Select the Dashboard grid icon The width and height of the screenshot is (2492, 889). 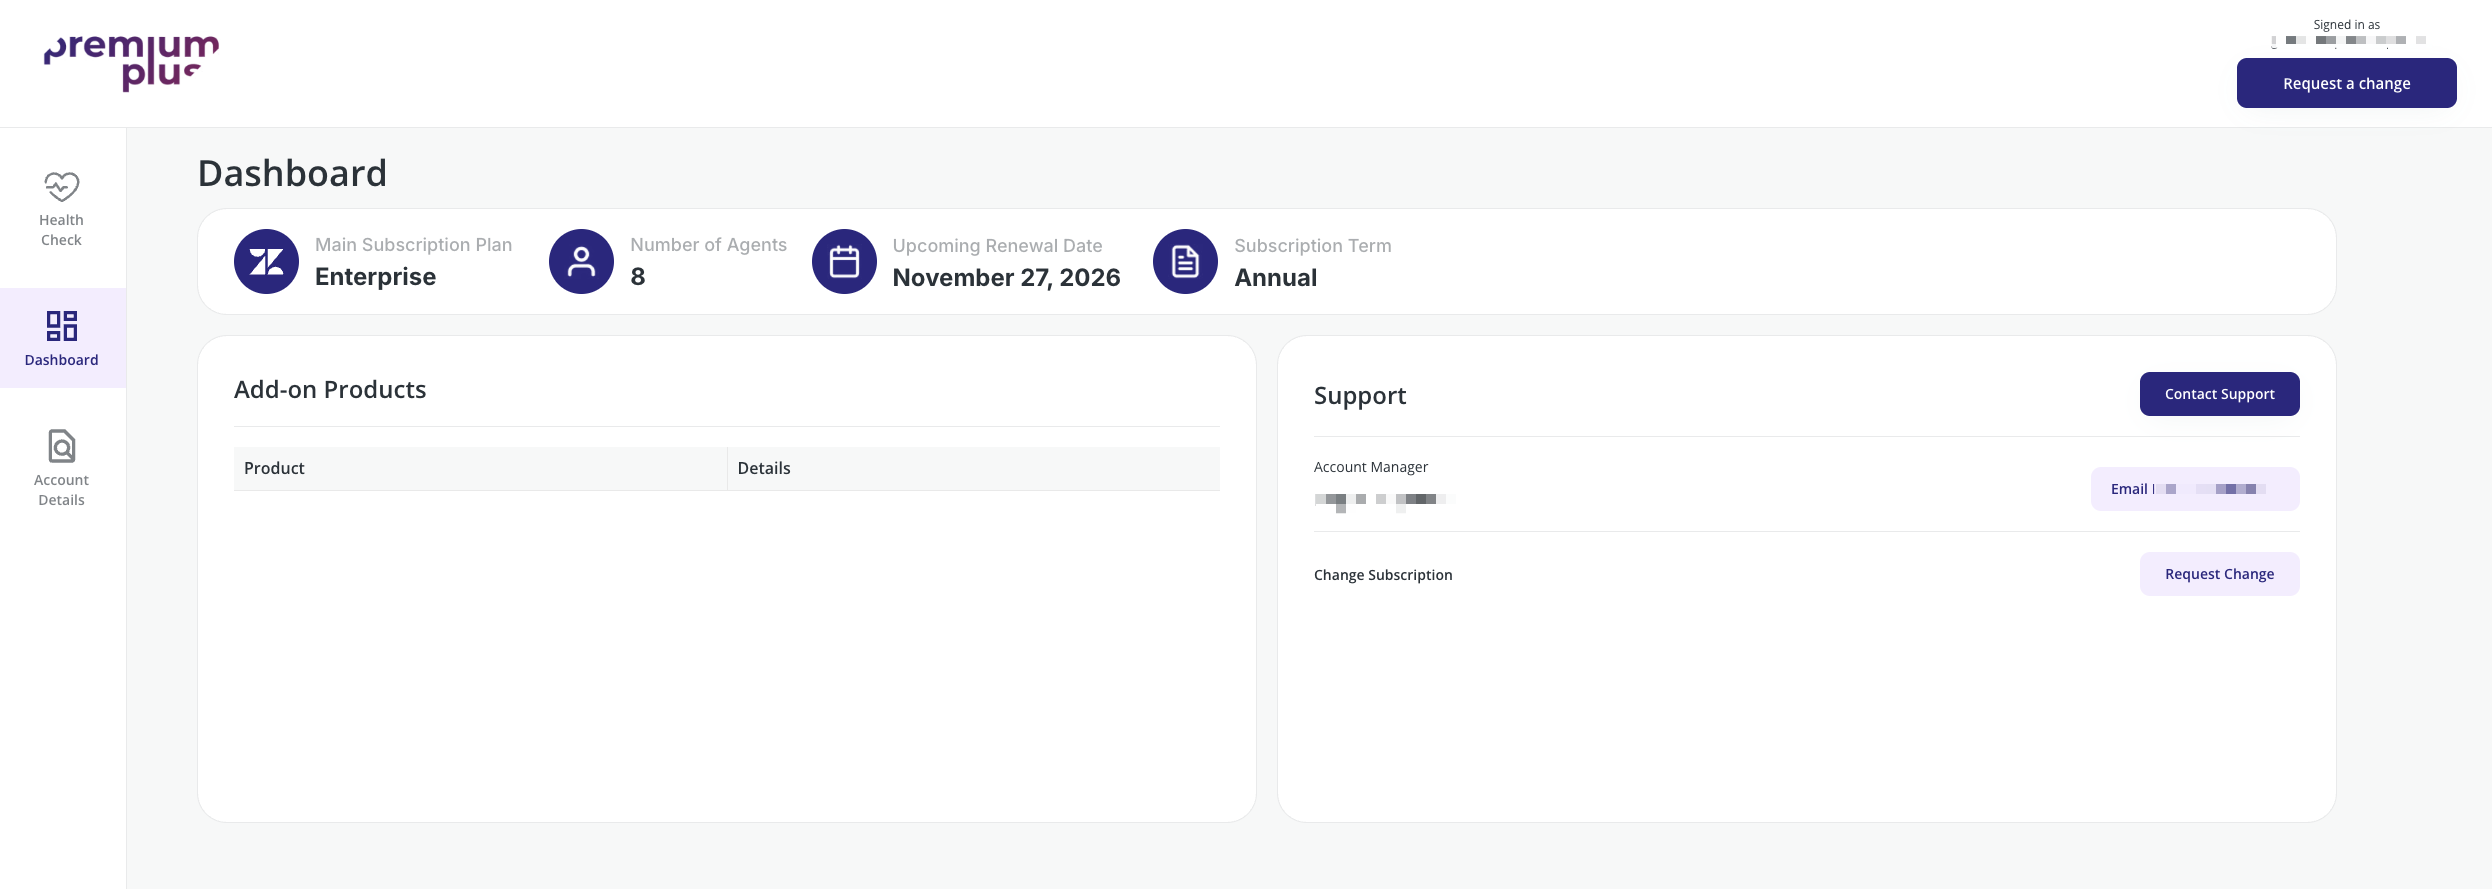click(61, 326)
